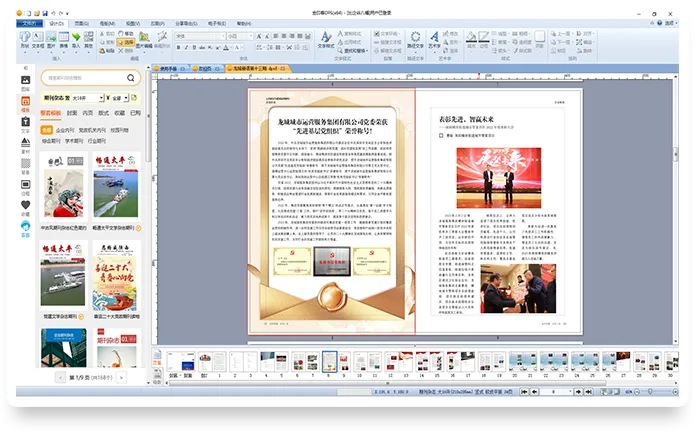Open the 路径文字 (Path Text) tool
695x432 pixels.
pyautogui.click(x=414, y=40)
